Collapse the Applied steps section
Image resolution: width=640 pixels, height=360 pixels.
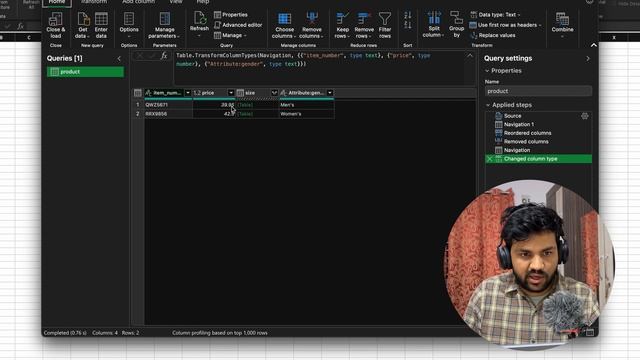(488, 105)
